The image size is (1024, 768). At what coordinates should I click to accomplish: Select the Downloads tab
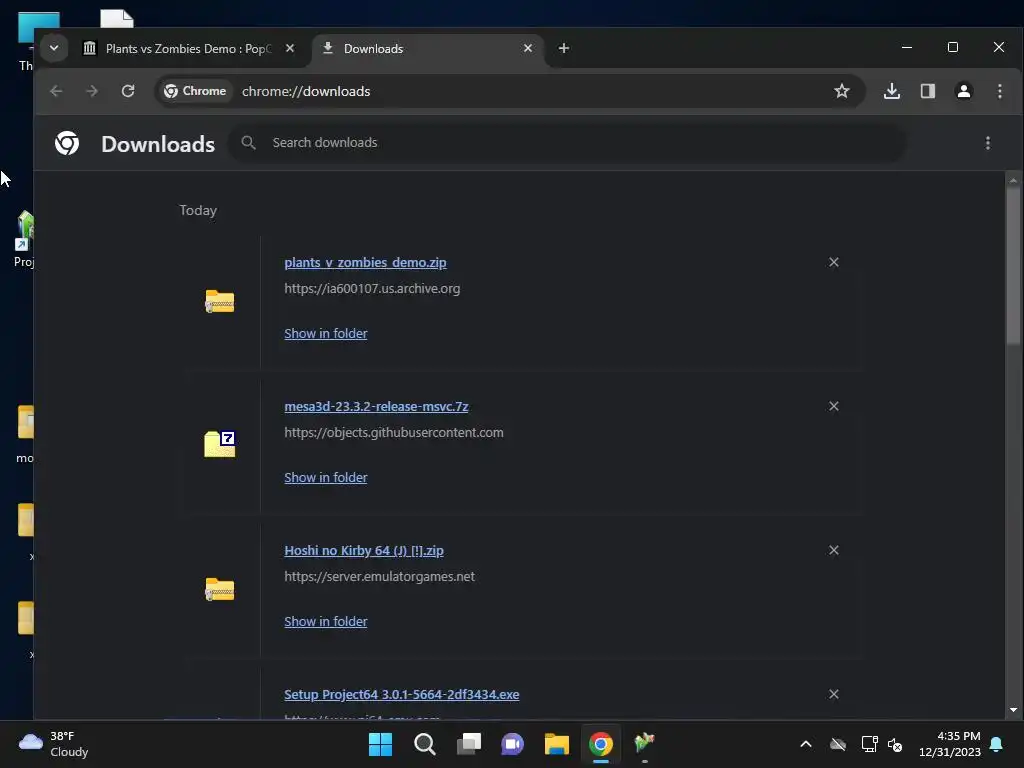tap(428, 49)
